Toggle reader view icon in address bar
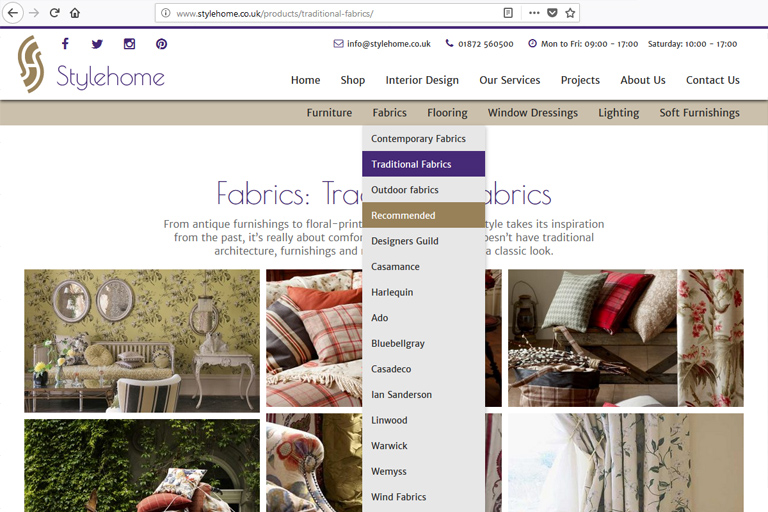The image size is (768, 512). (508, 13)
